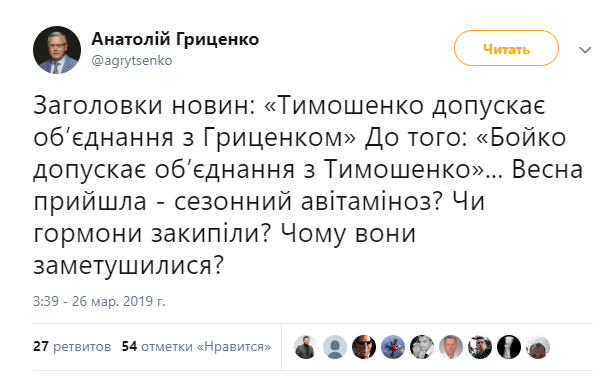Viewport: 616px width, 376px height.
Task: Click the Читать follow button
Action: [506, 48]
